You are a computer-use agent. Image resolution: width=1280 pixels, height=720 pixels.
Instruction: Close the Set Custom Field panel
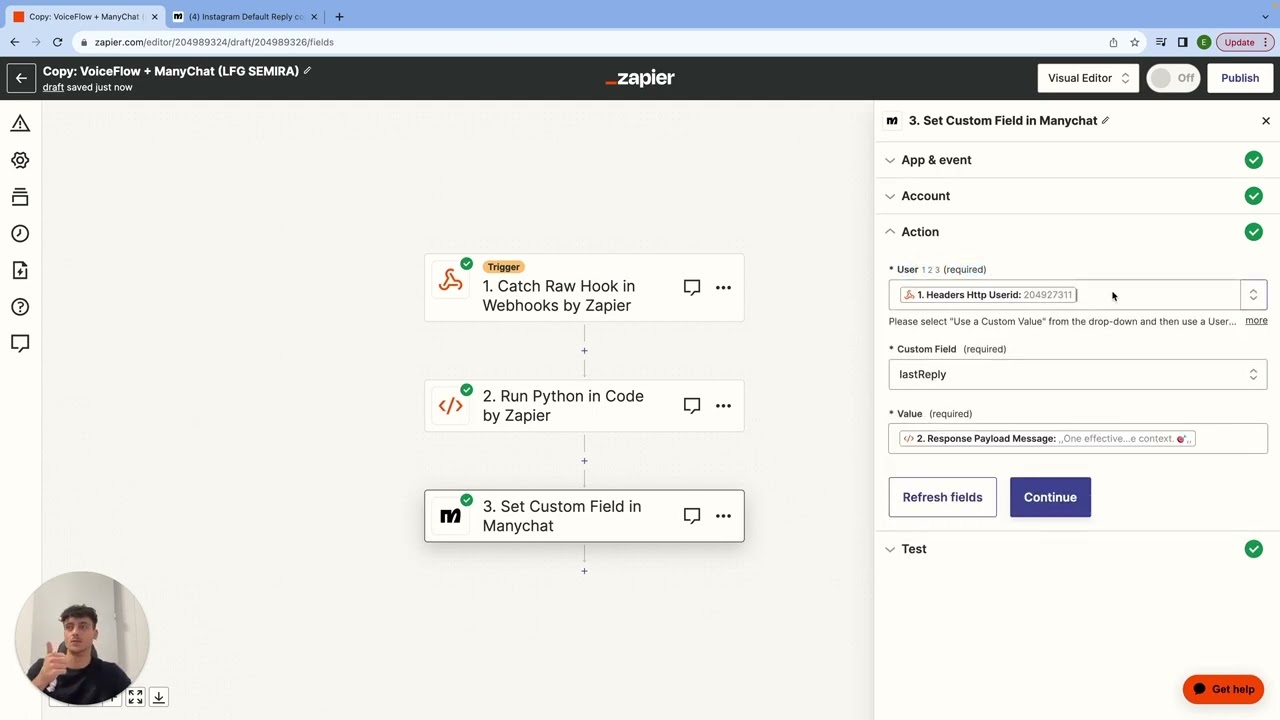click(1266, 121)
